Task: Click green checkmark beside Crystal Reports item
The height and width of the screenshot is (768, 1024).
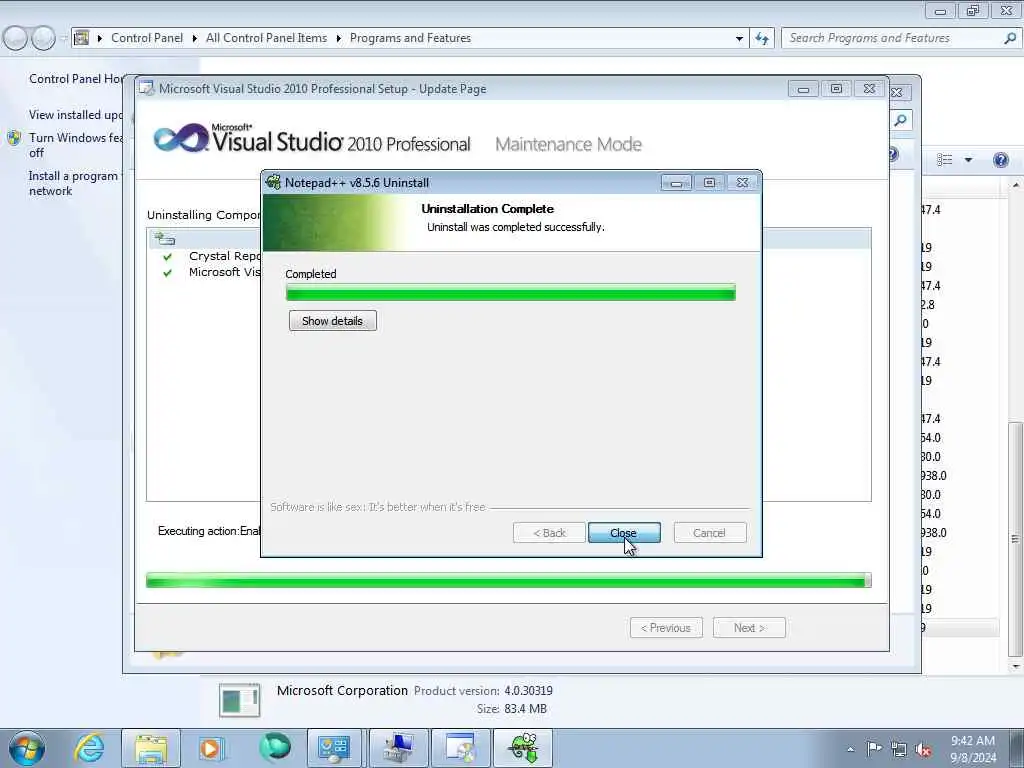Action: point(168,257)
